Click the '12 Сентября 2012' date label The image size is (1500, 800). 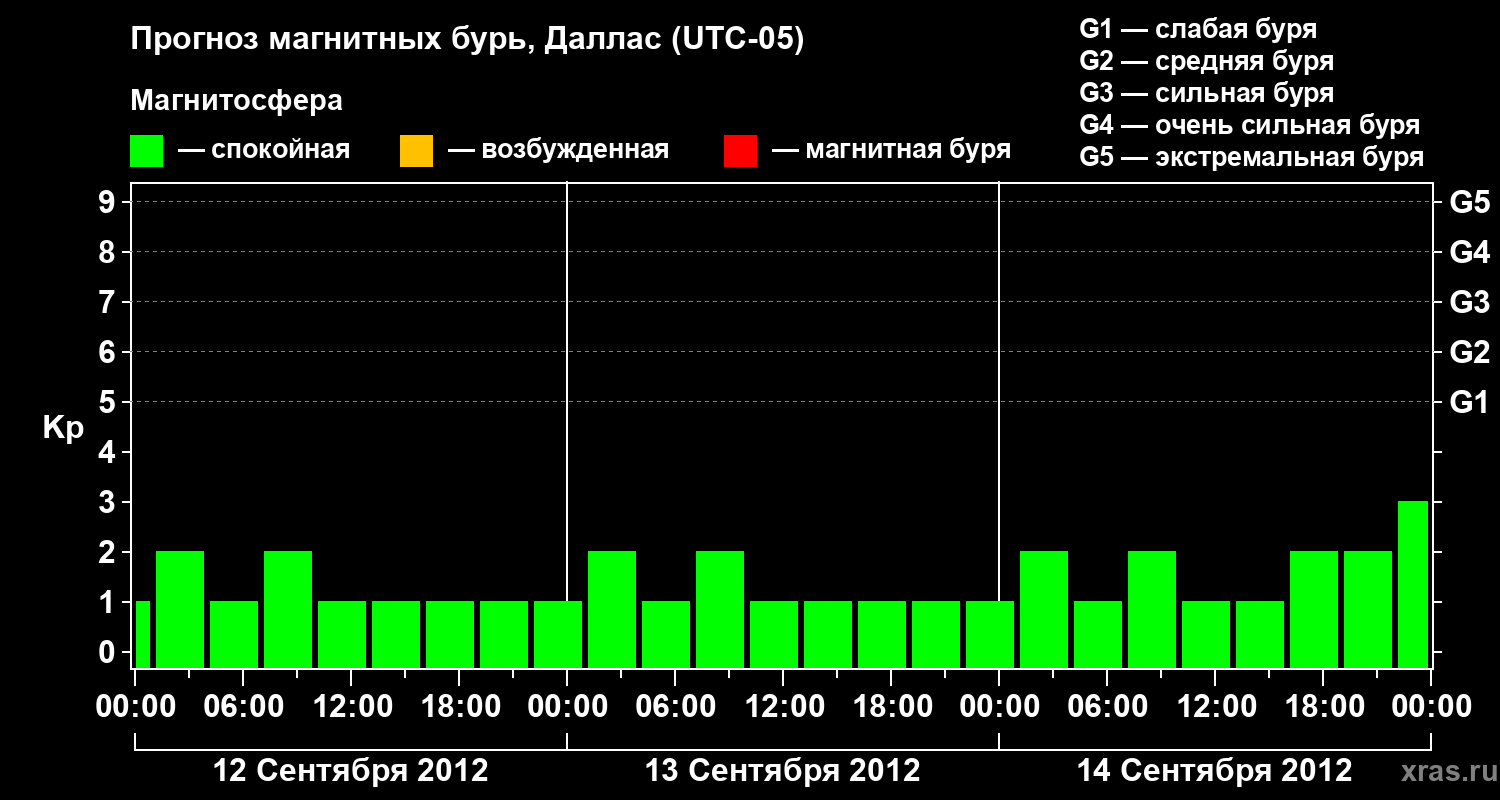[x=351, y=771]
